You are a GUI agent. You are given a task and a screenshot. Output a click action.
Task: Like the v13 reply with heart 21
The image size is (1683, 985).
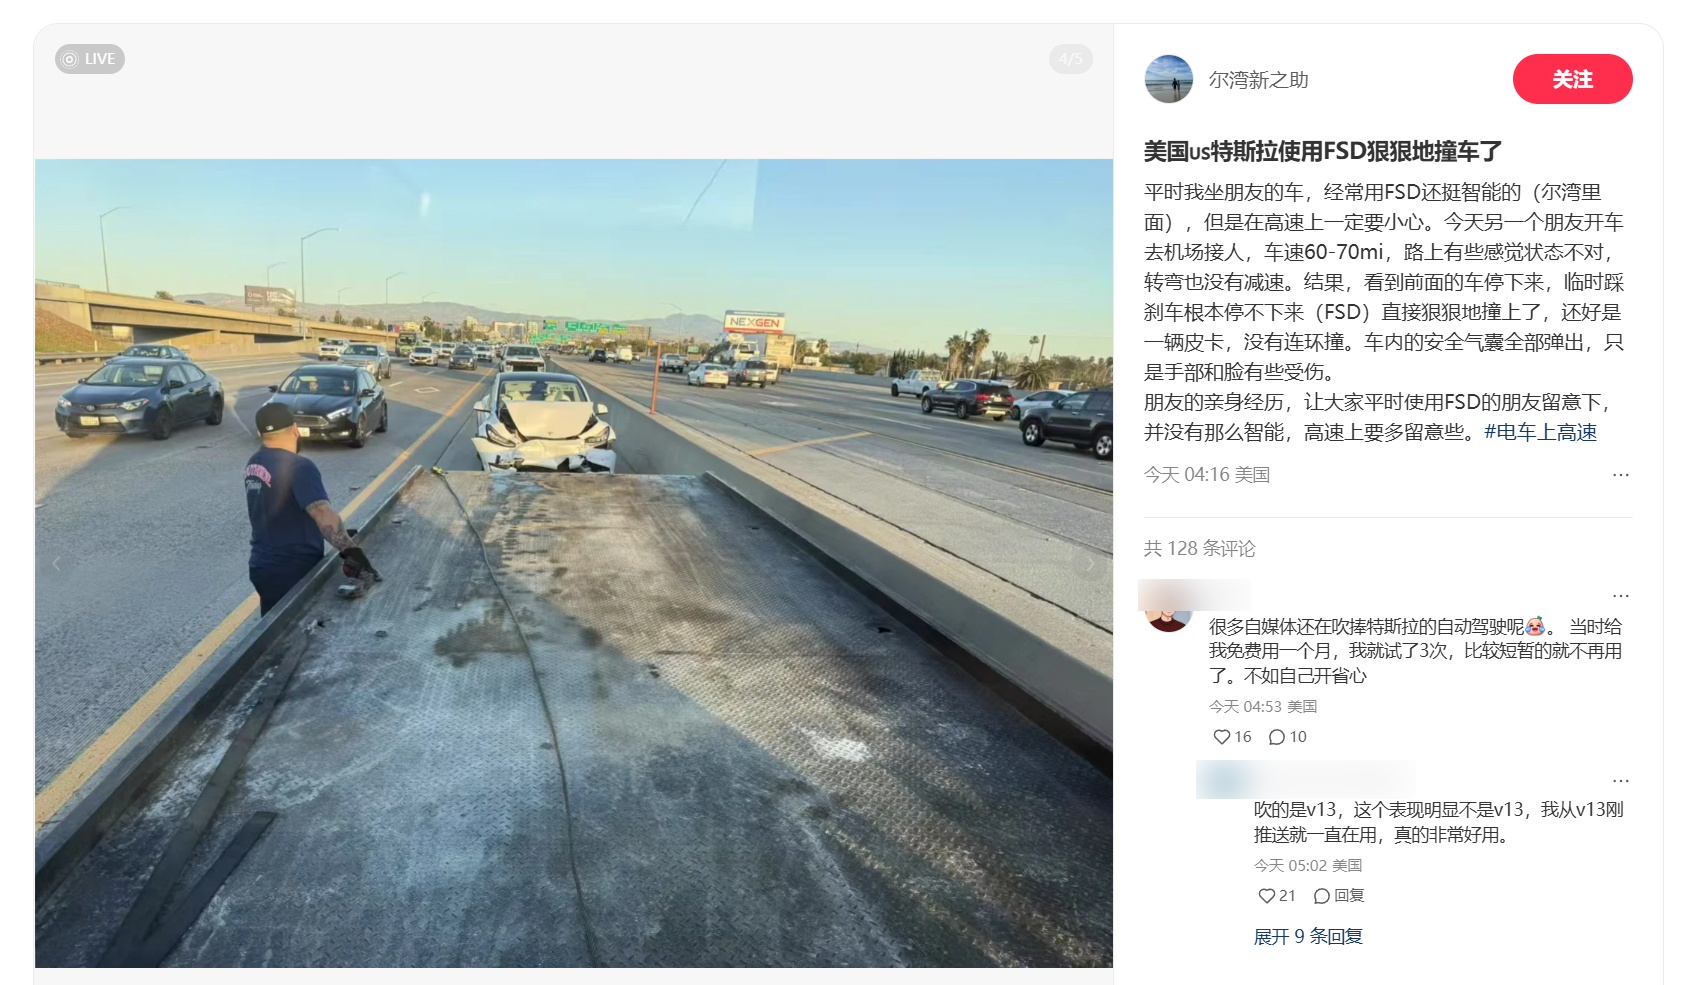pos(1267,896)
